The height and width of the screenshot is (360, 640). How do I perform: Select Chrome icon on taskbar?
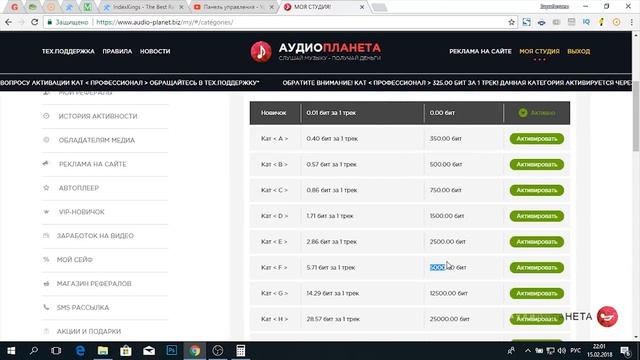(x=195, y=351)
